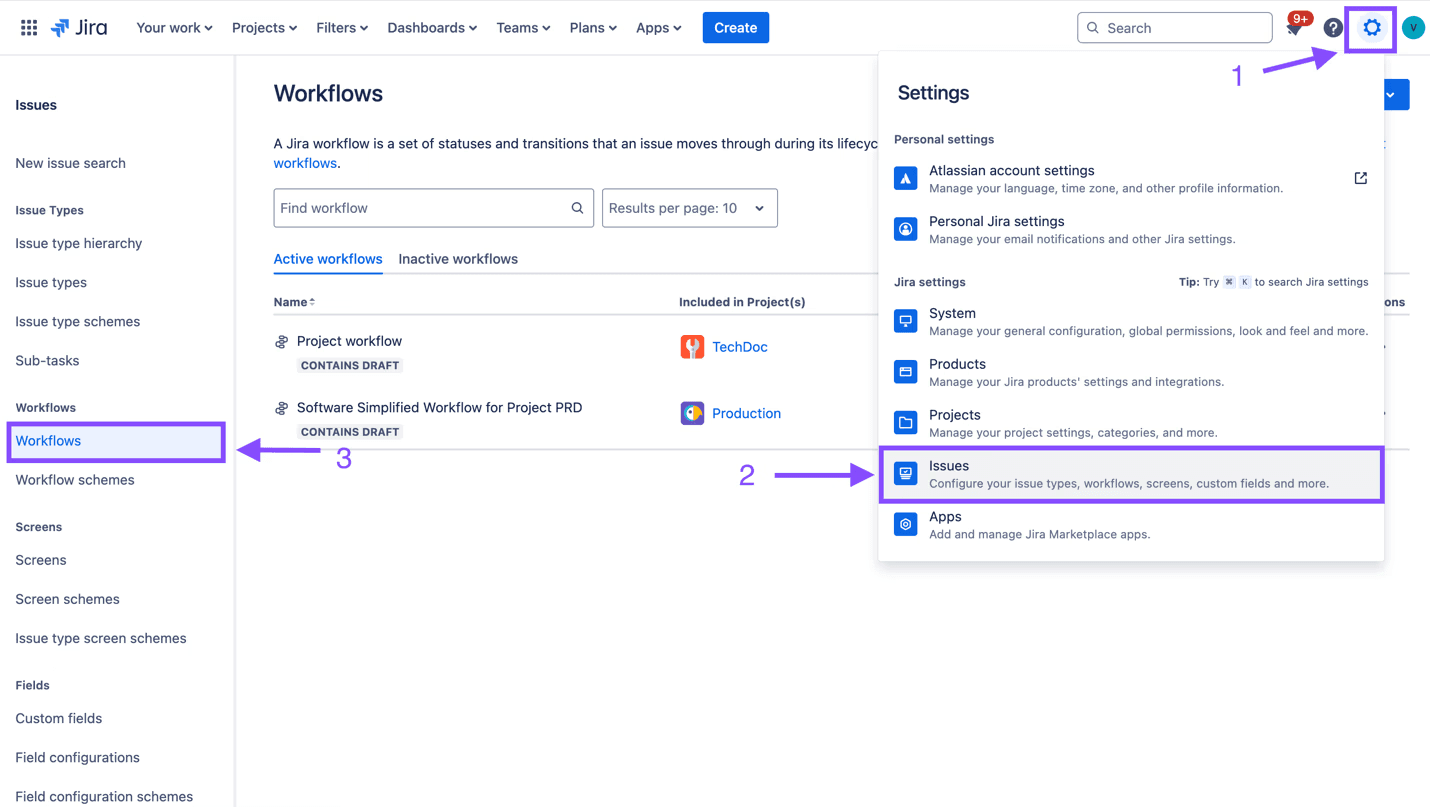Click the Issues icon in Settings panel
This screenshot has width=1430, height=807.
906,472
